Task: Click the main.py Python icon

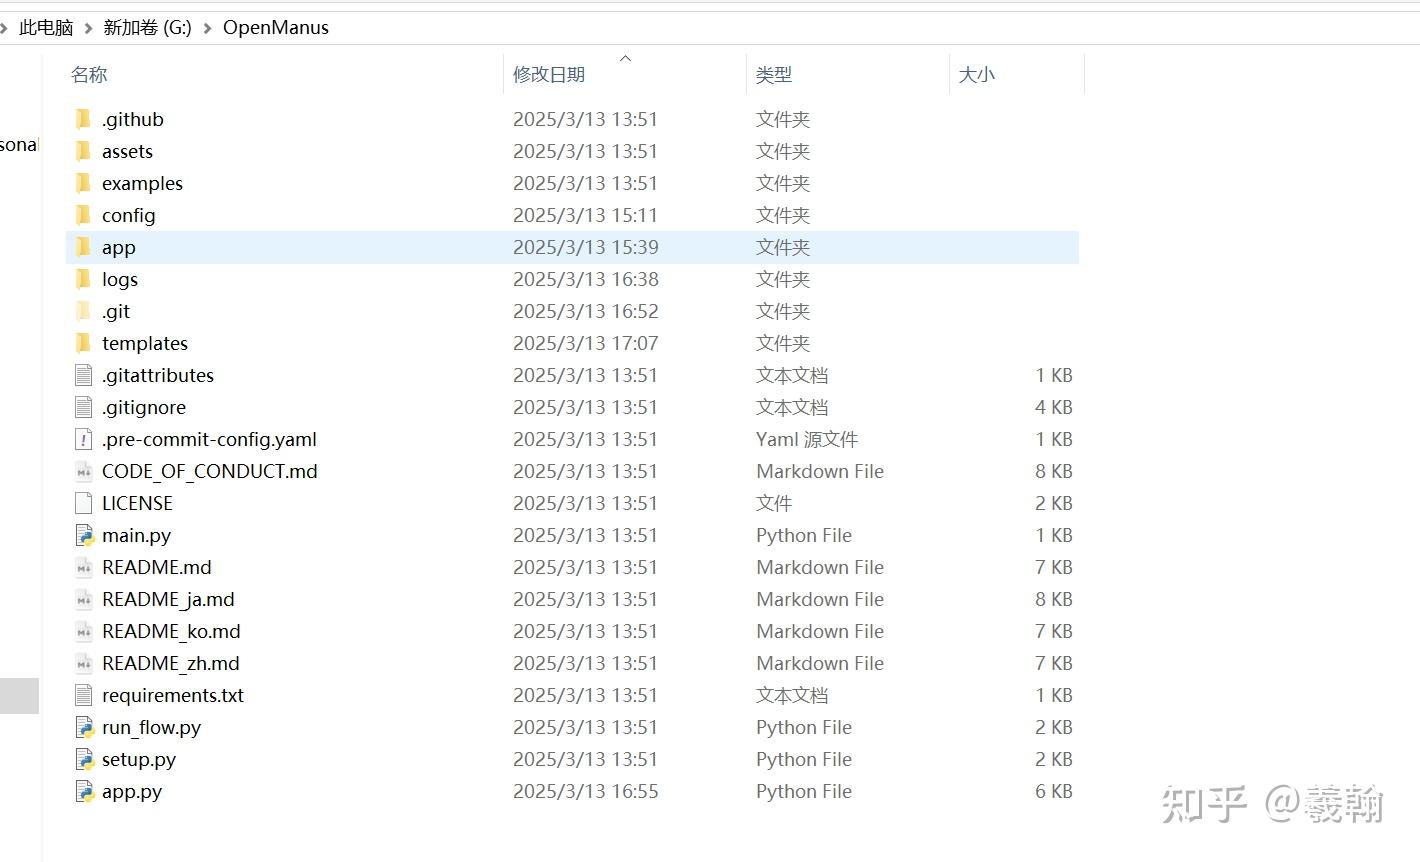Action: [x=84, y=536]
